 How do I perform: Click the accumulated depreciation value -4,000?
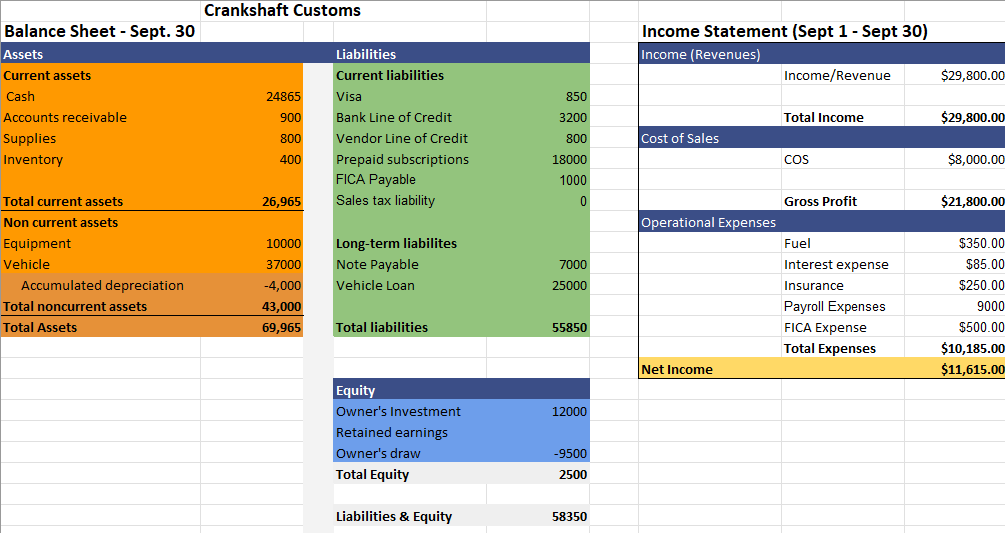(283, 286)
